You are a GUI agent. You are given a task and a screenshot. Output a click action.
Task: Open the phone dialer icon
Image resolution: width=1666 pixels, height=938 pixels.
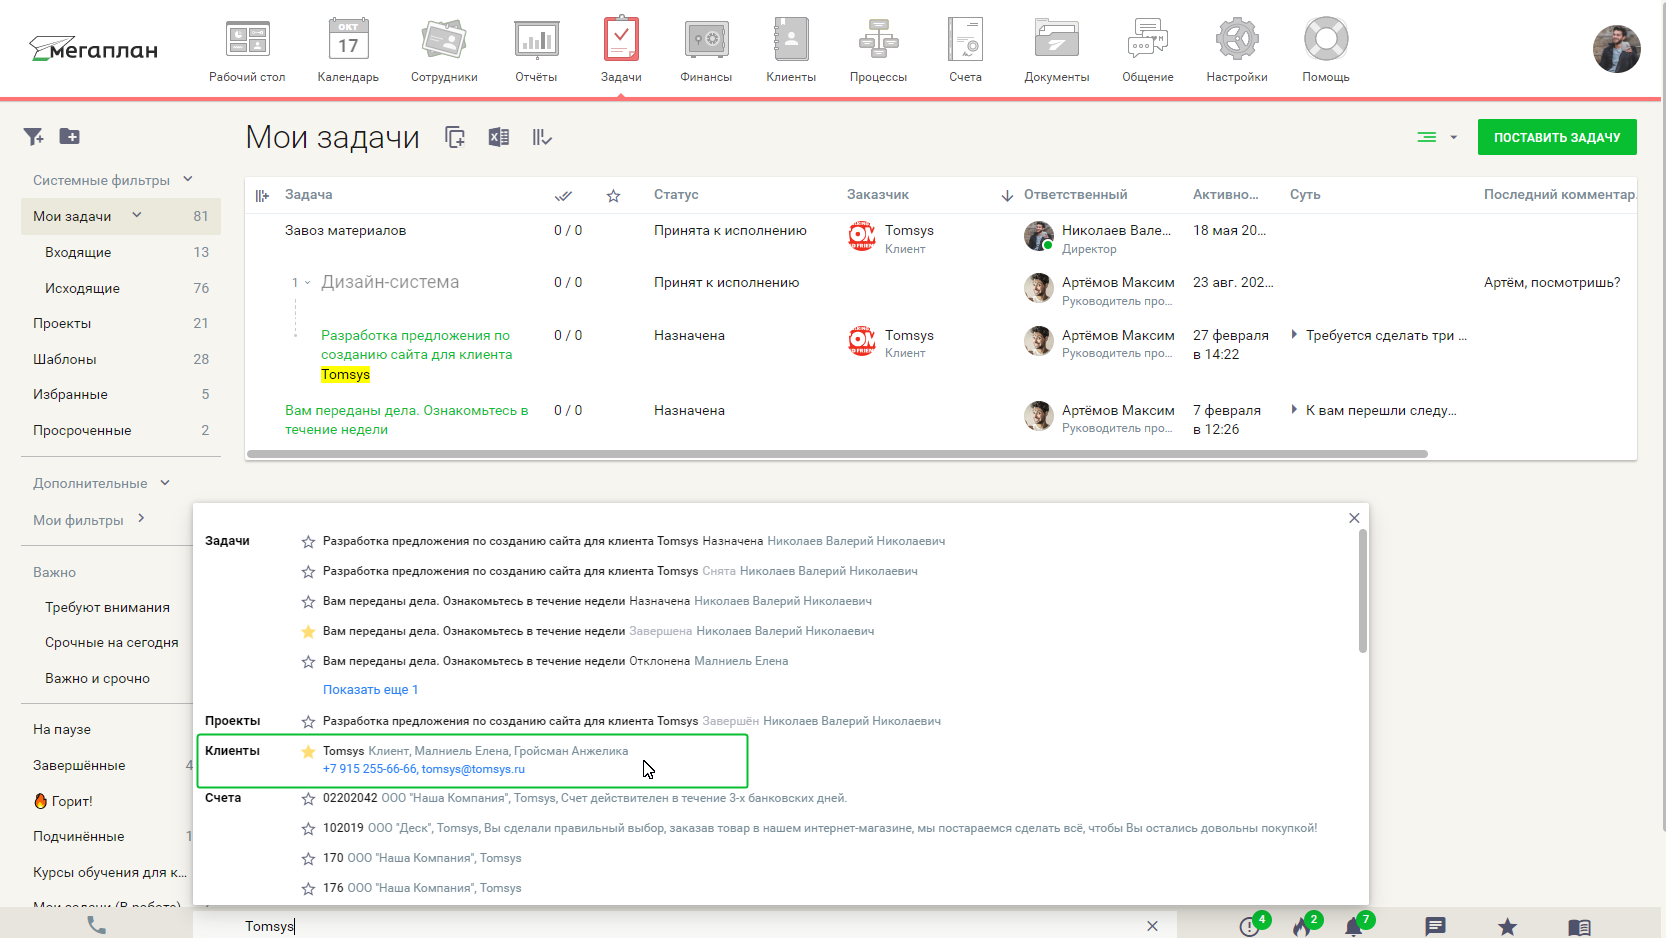click(x=96, y=925)
